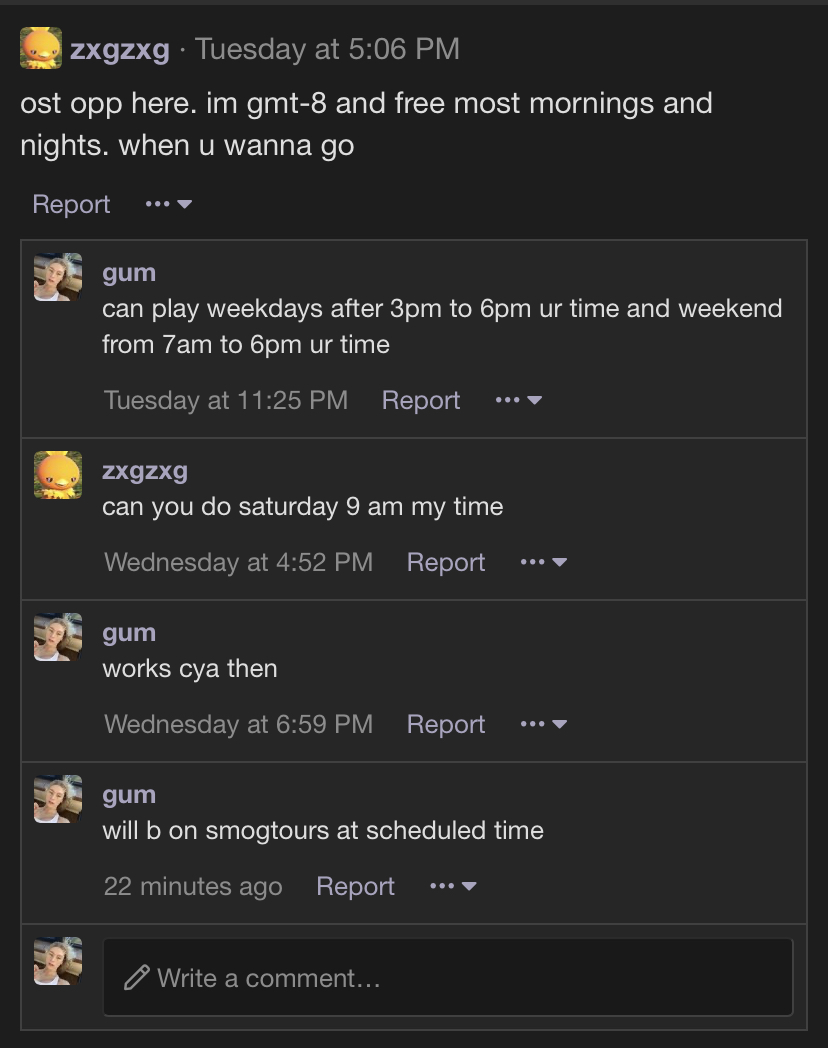Viewport: 828px width, 1048px height.
Task: Expand options for 22 minutes ago comment
Action: coord(453,886)
